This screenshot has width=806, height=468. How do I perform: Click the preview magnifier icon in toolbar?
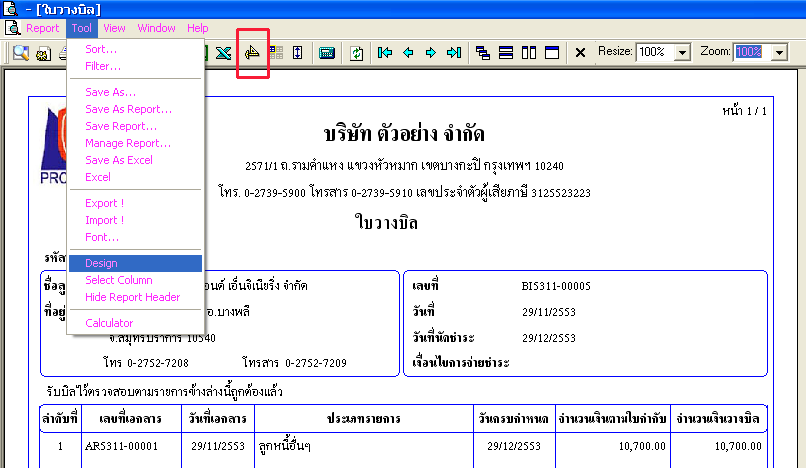coord(21,52)
